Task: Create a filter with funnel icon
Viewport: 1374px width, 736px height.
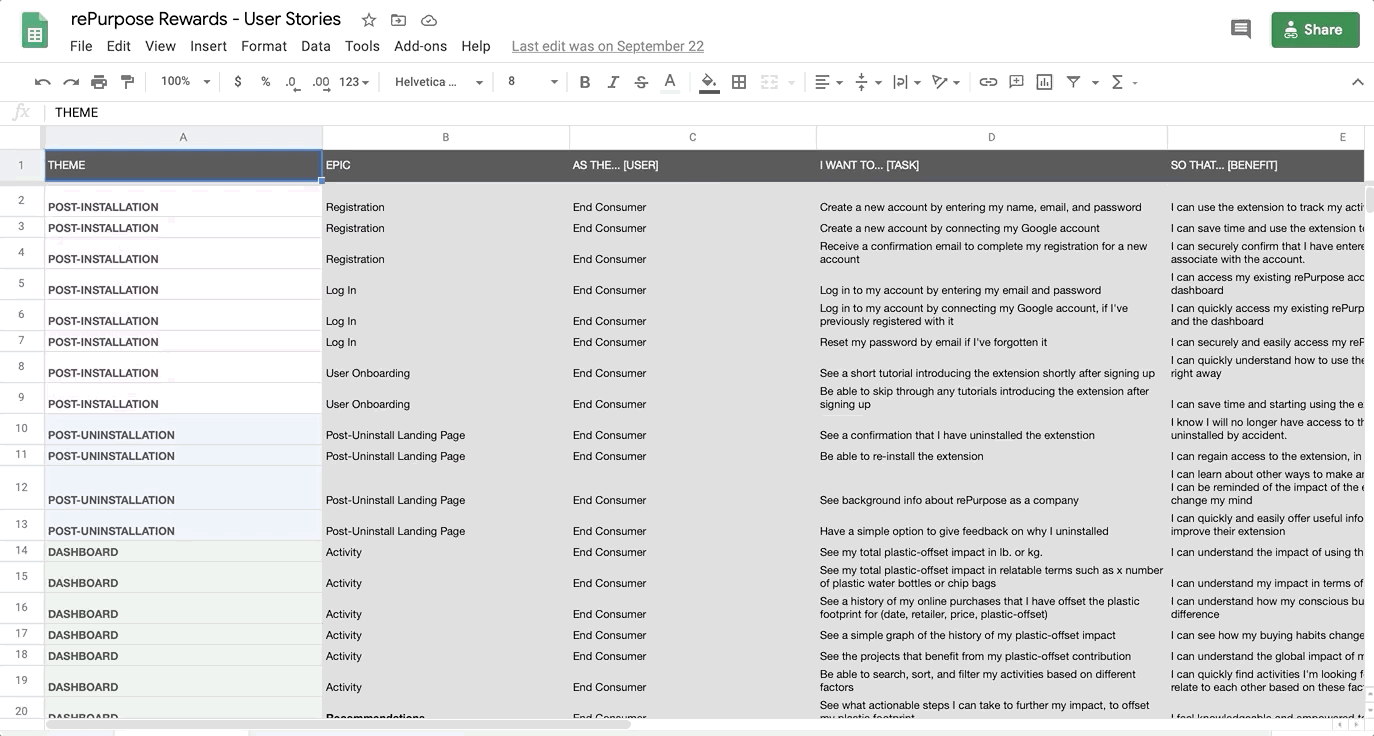Action: tap(1073, 82)
